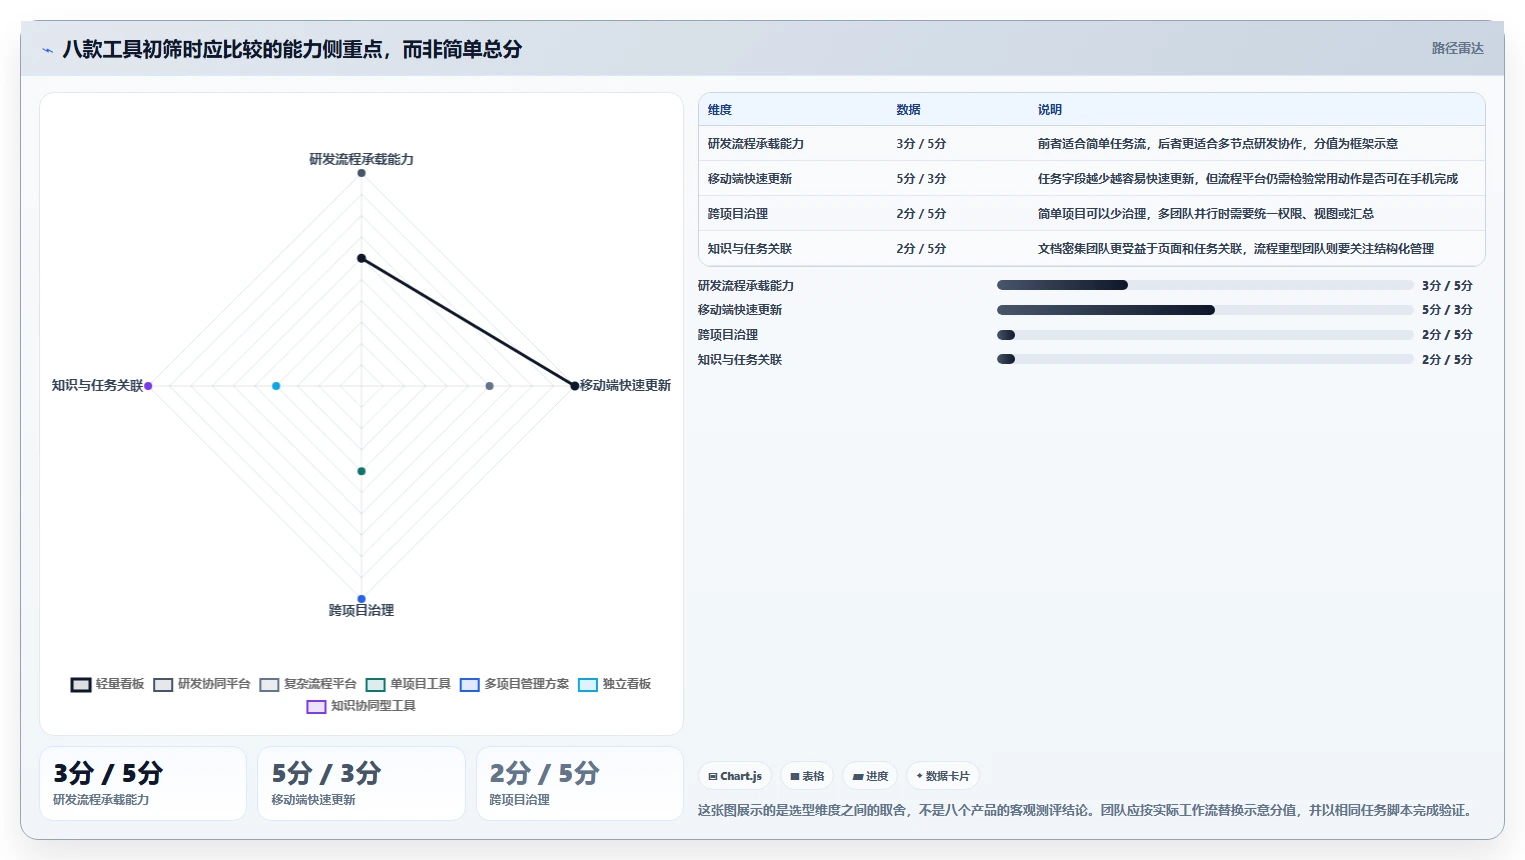Screen dimensions: 1525x860
Task: Click the radar point at 研发流程承载能力 axis top
Action: 361,173
